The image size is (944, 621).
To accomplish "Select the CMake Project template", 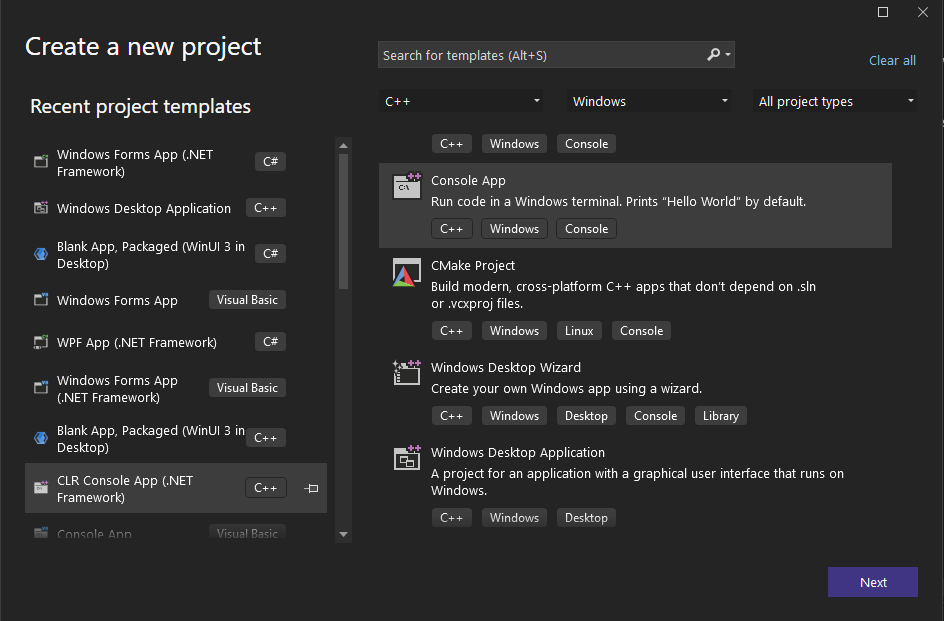I will click(635, 299).
